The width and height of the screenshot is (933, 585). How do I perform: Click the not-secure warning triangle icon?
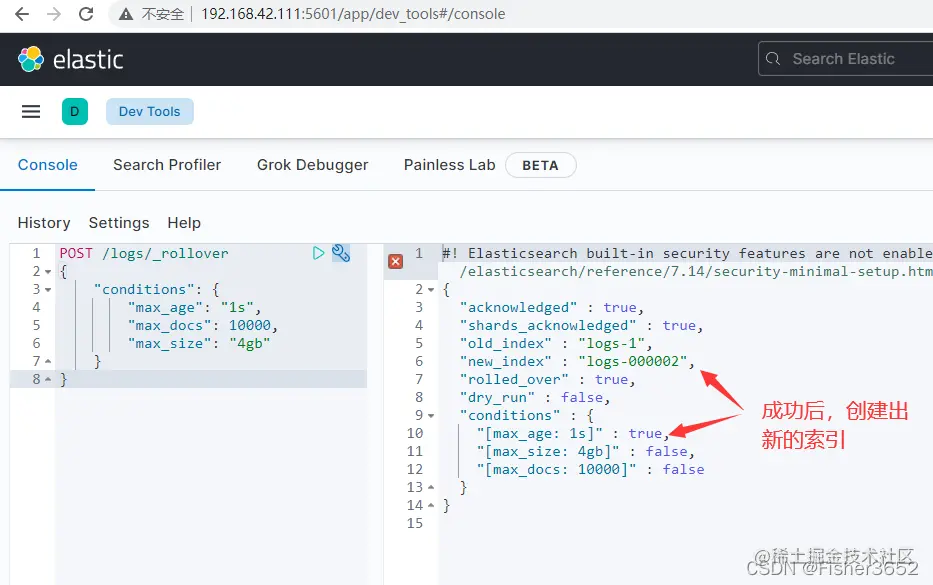pos(126,14)
